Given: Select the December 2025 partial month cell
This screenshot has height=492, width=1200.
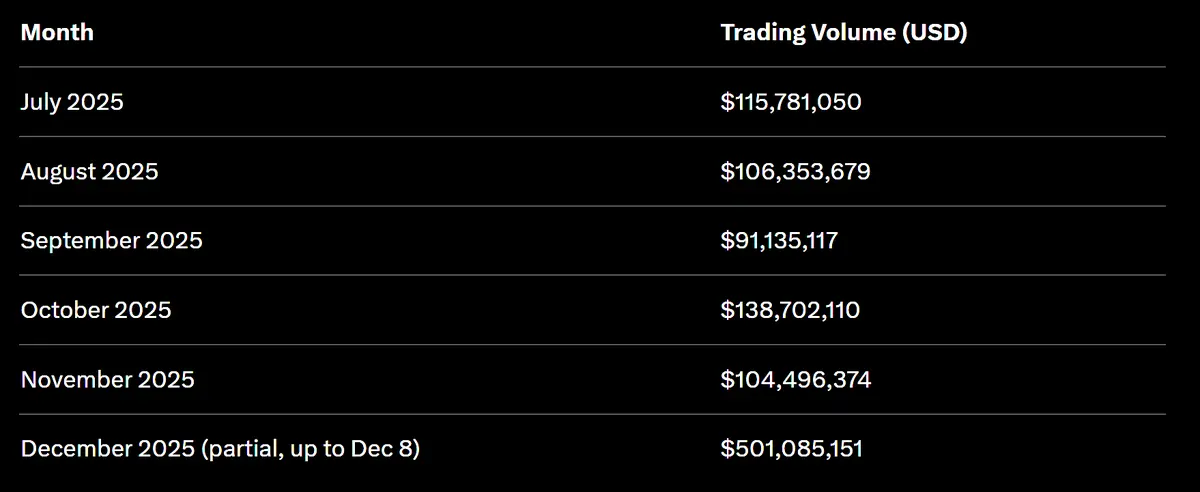Looking at the screenshot, I should pyautogui.click(x=220, y=449).
